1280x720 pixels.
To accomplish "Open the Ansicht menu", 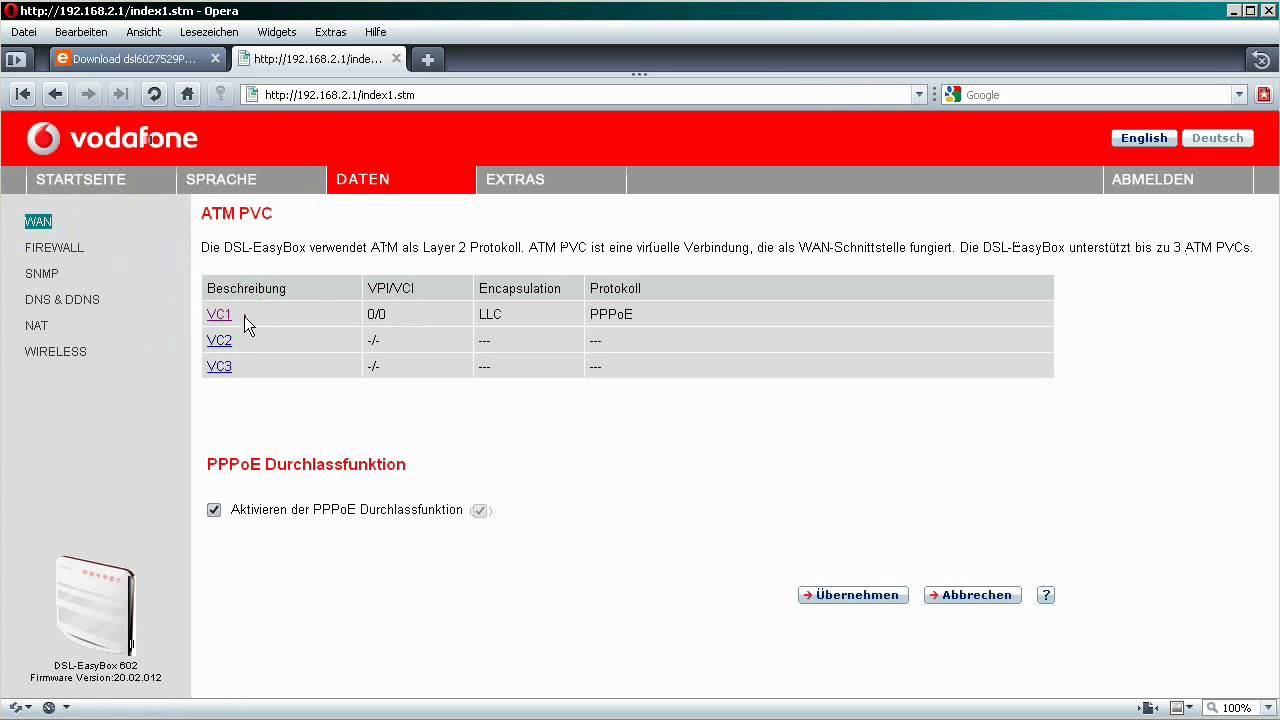I will tap(144, 32).
